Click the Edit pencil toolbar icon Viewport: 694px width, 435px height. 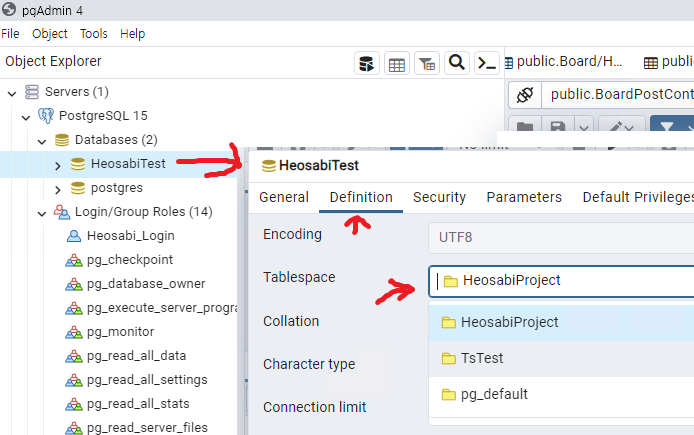616,127
